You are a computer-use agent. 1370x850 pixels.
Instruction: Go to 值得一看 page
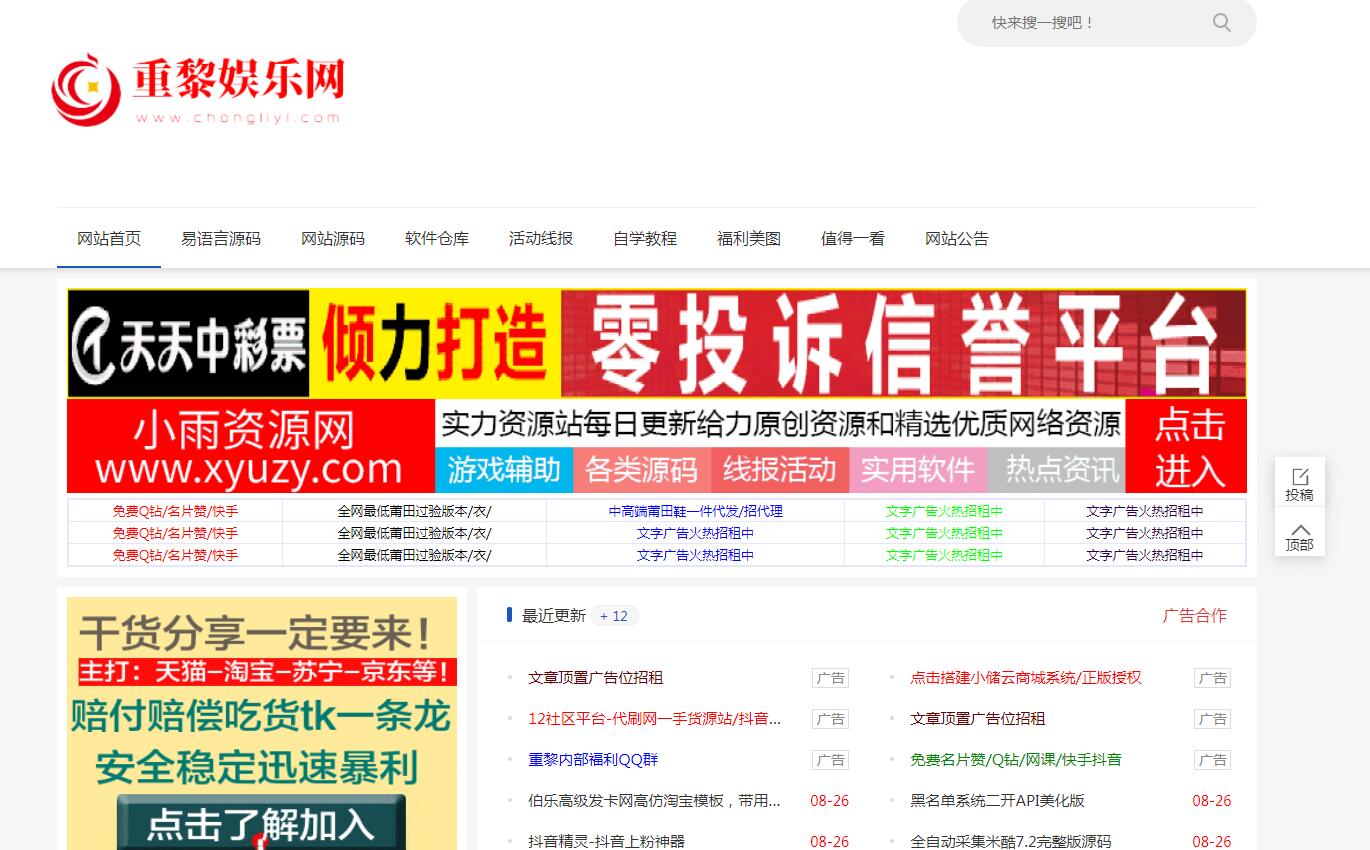coord(853,238)
